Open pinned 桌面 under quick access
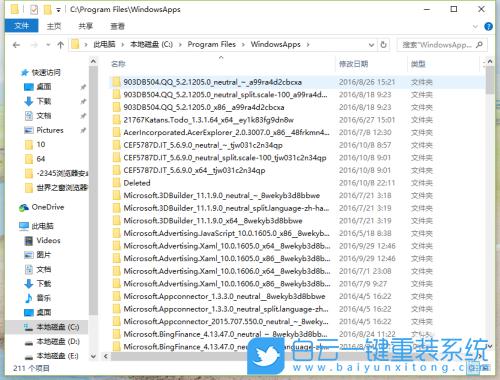 point(44,87)
